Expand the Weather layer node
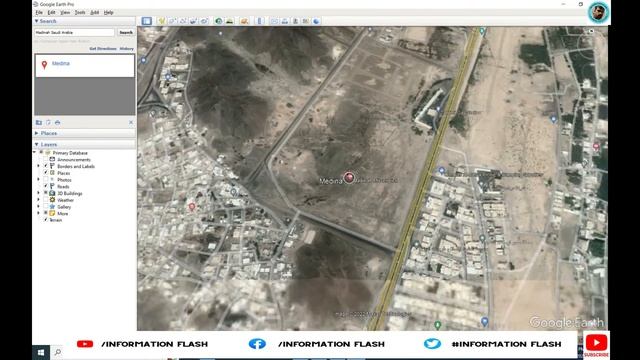This screenshot has height=360, width=640. coord(39,200)
